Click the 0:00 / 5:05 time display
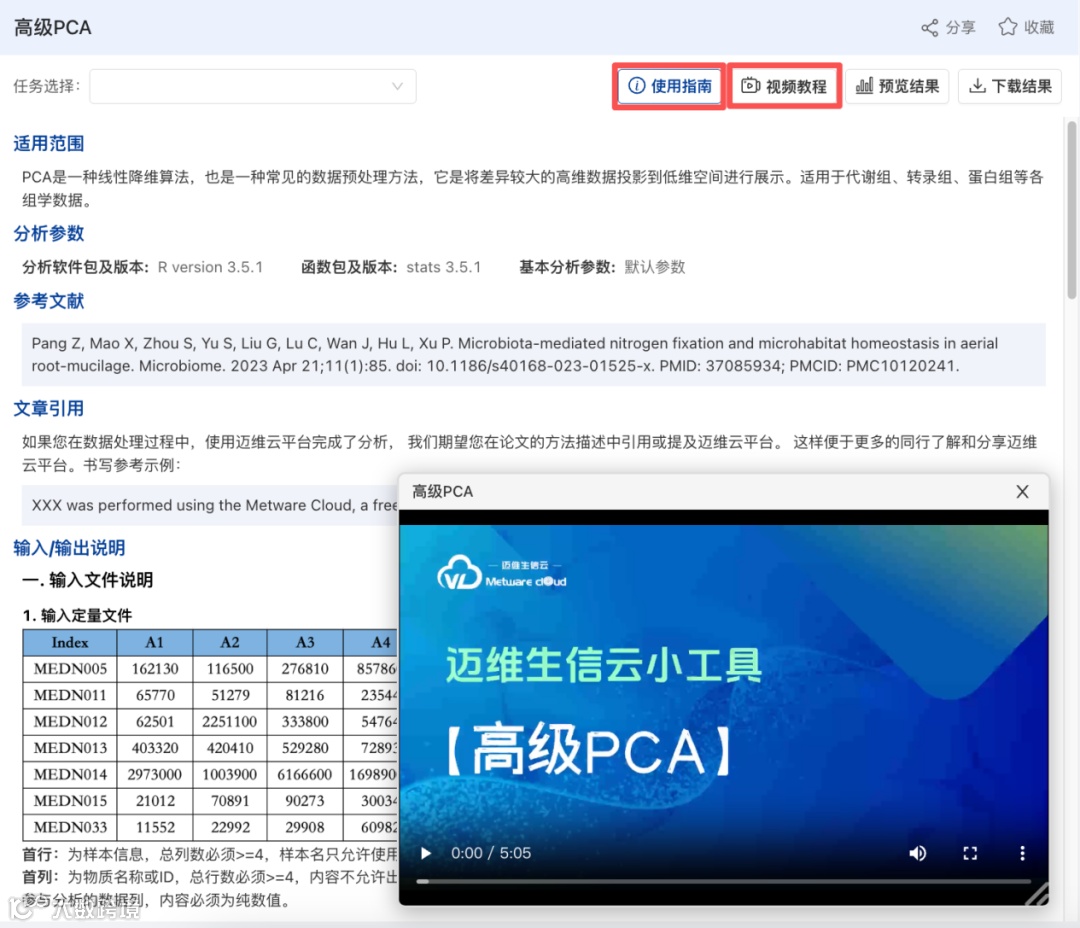Screen dimensions: 1080x928 tap(491, 854)
